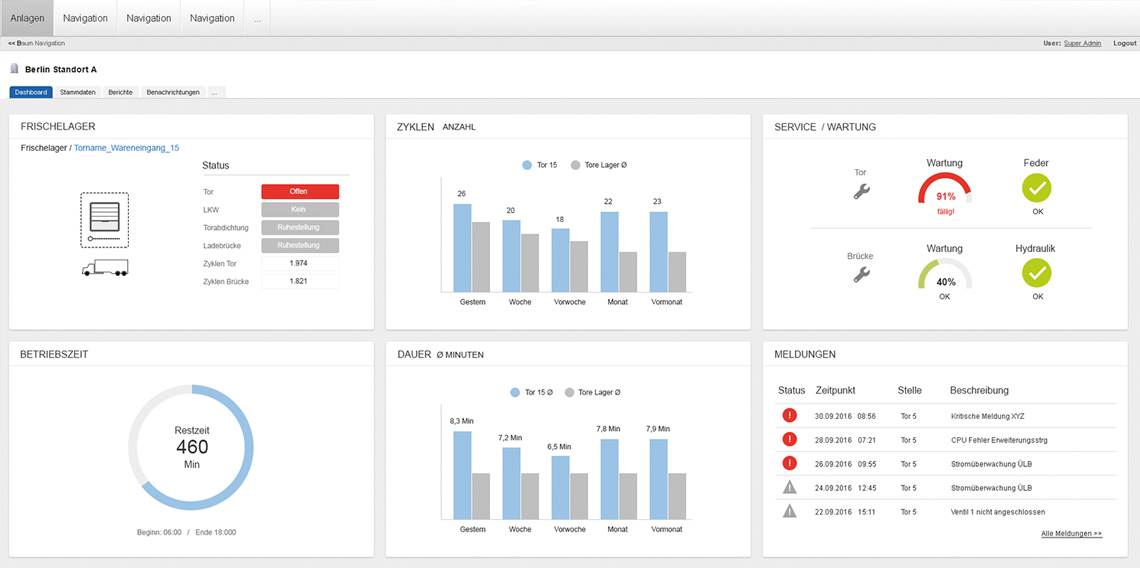Screen dimensions: 1140x568
Task: Switch to the Stammdaten tab
Action: (78, 92)
